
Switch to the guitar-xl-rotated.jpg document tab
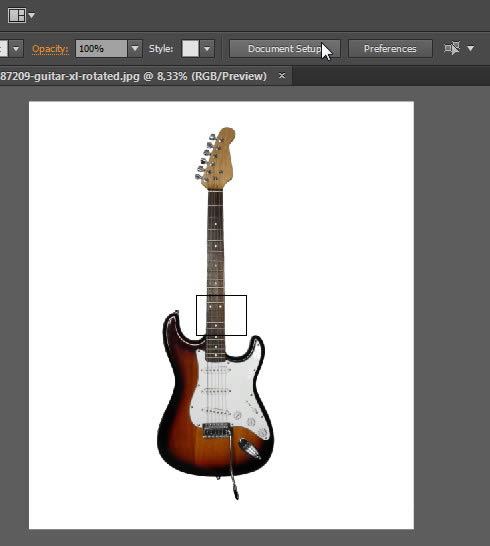click(x=133, y=76)
